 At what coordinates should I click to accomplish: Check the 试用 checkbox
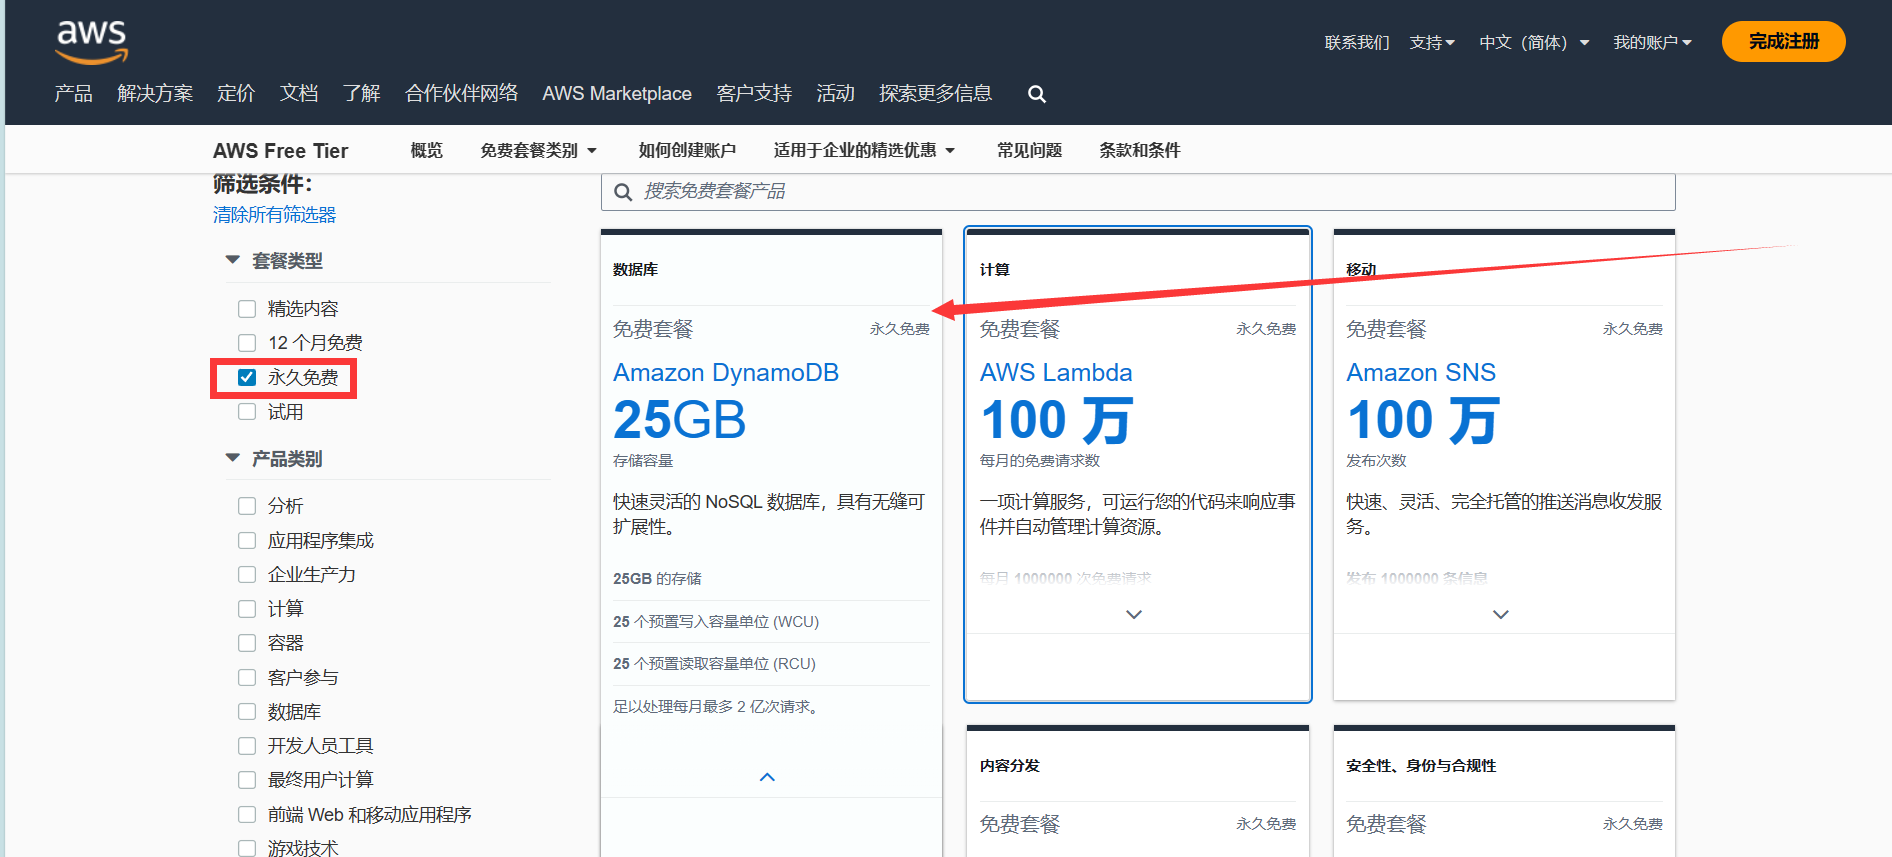coord(247,412)
